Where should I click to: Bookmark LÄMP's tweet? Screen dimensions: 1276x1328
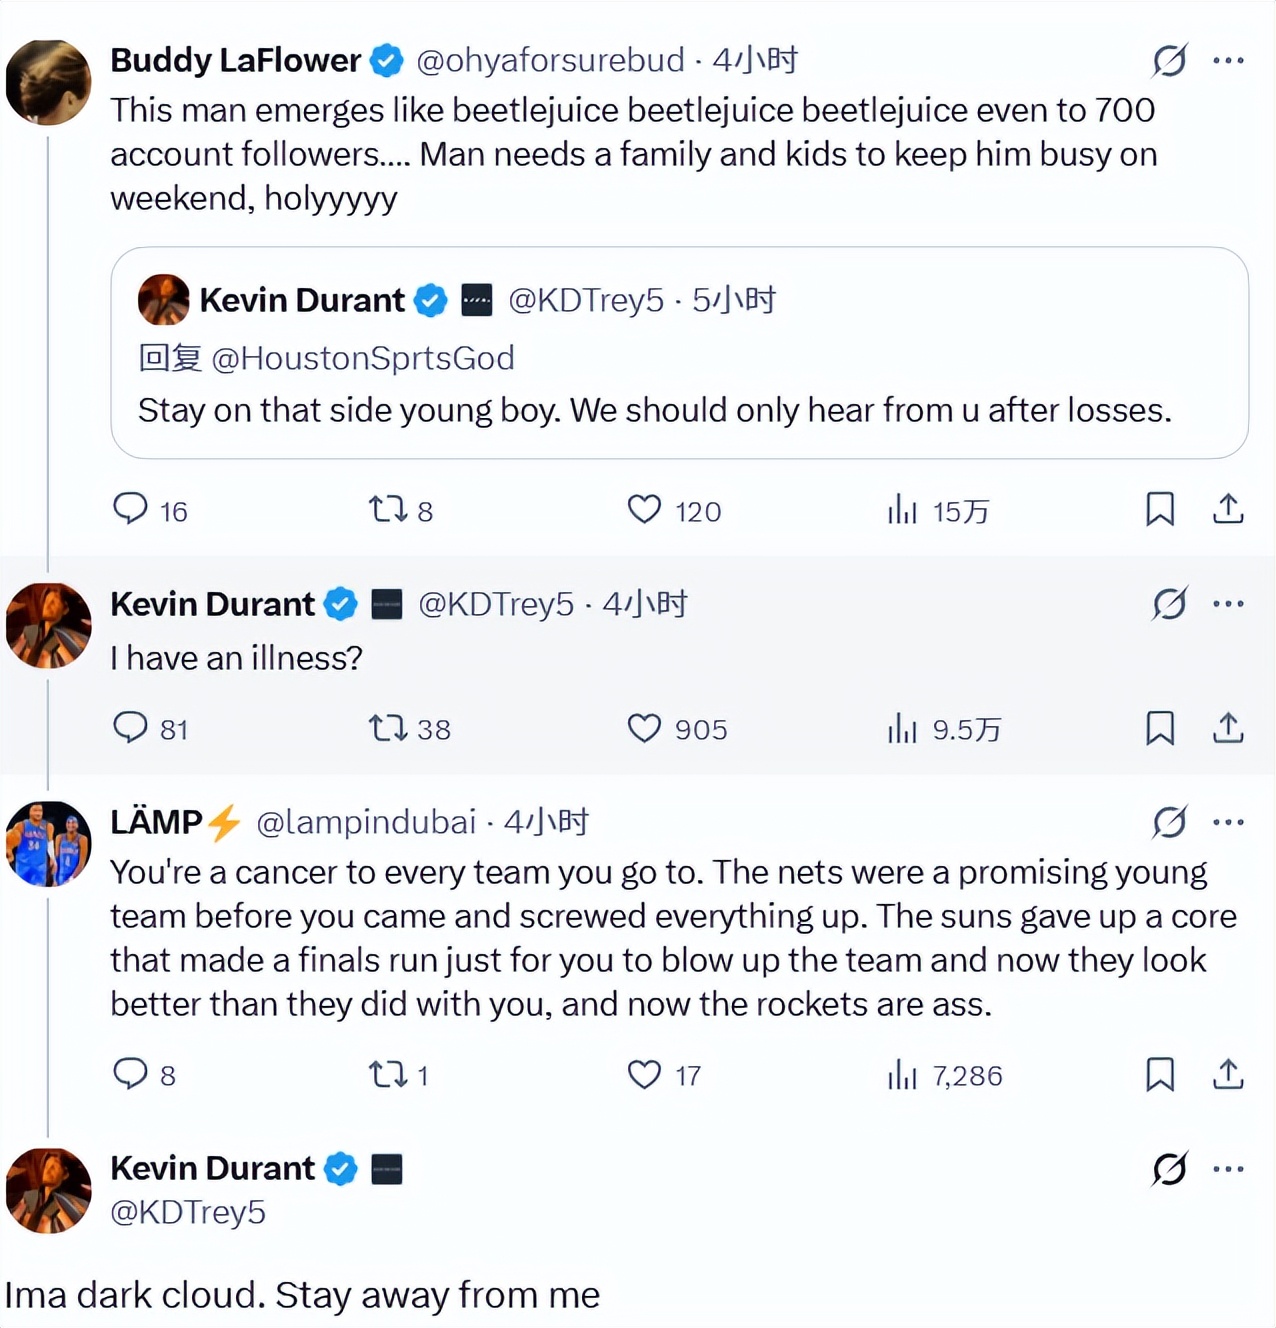[1159, 1074]
